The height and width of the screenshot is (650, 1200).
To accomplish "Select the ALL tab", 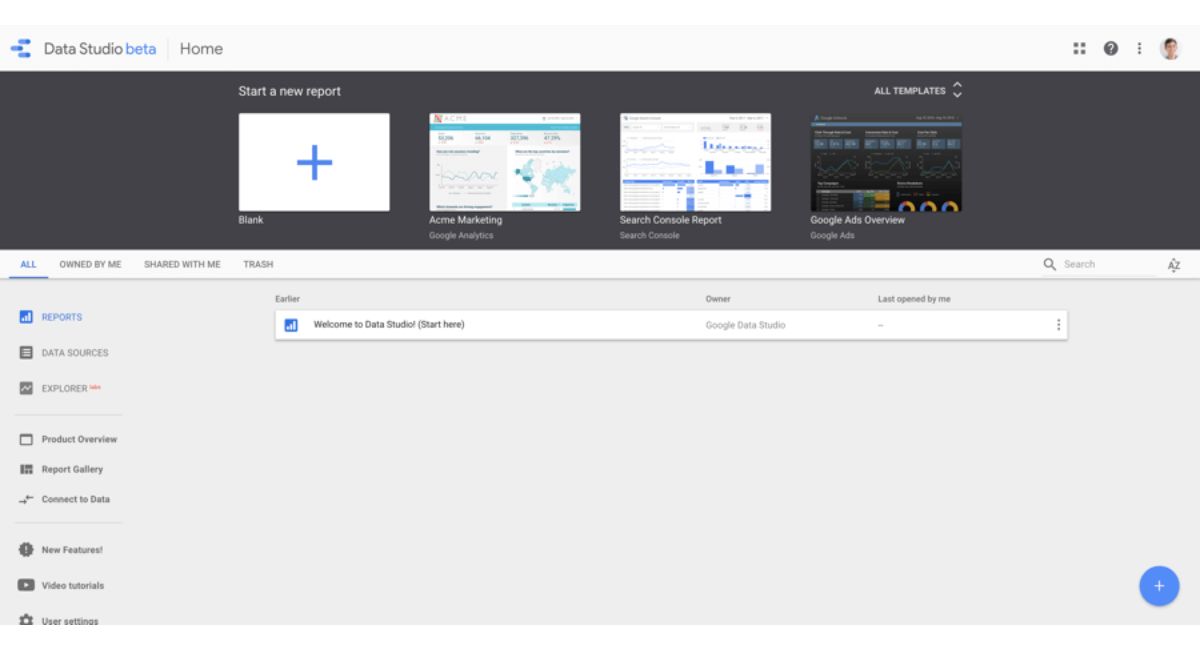I will tap(28, 264).
